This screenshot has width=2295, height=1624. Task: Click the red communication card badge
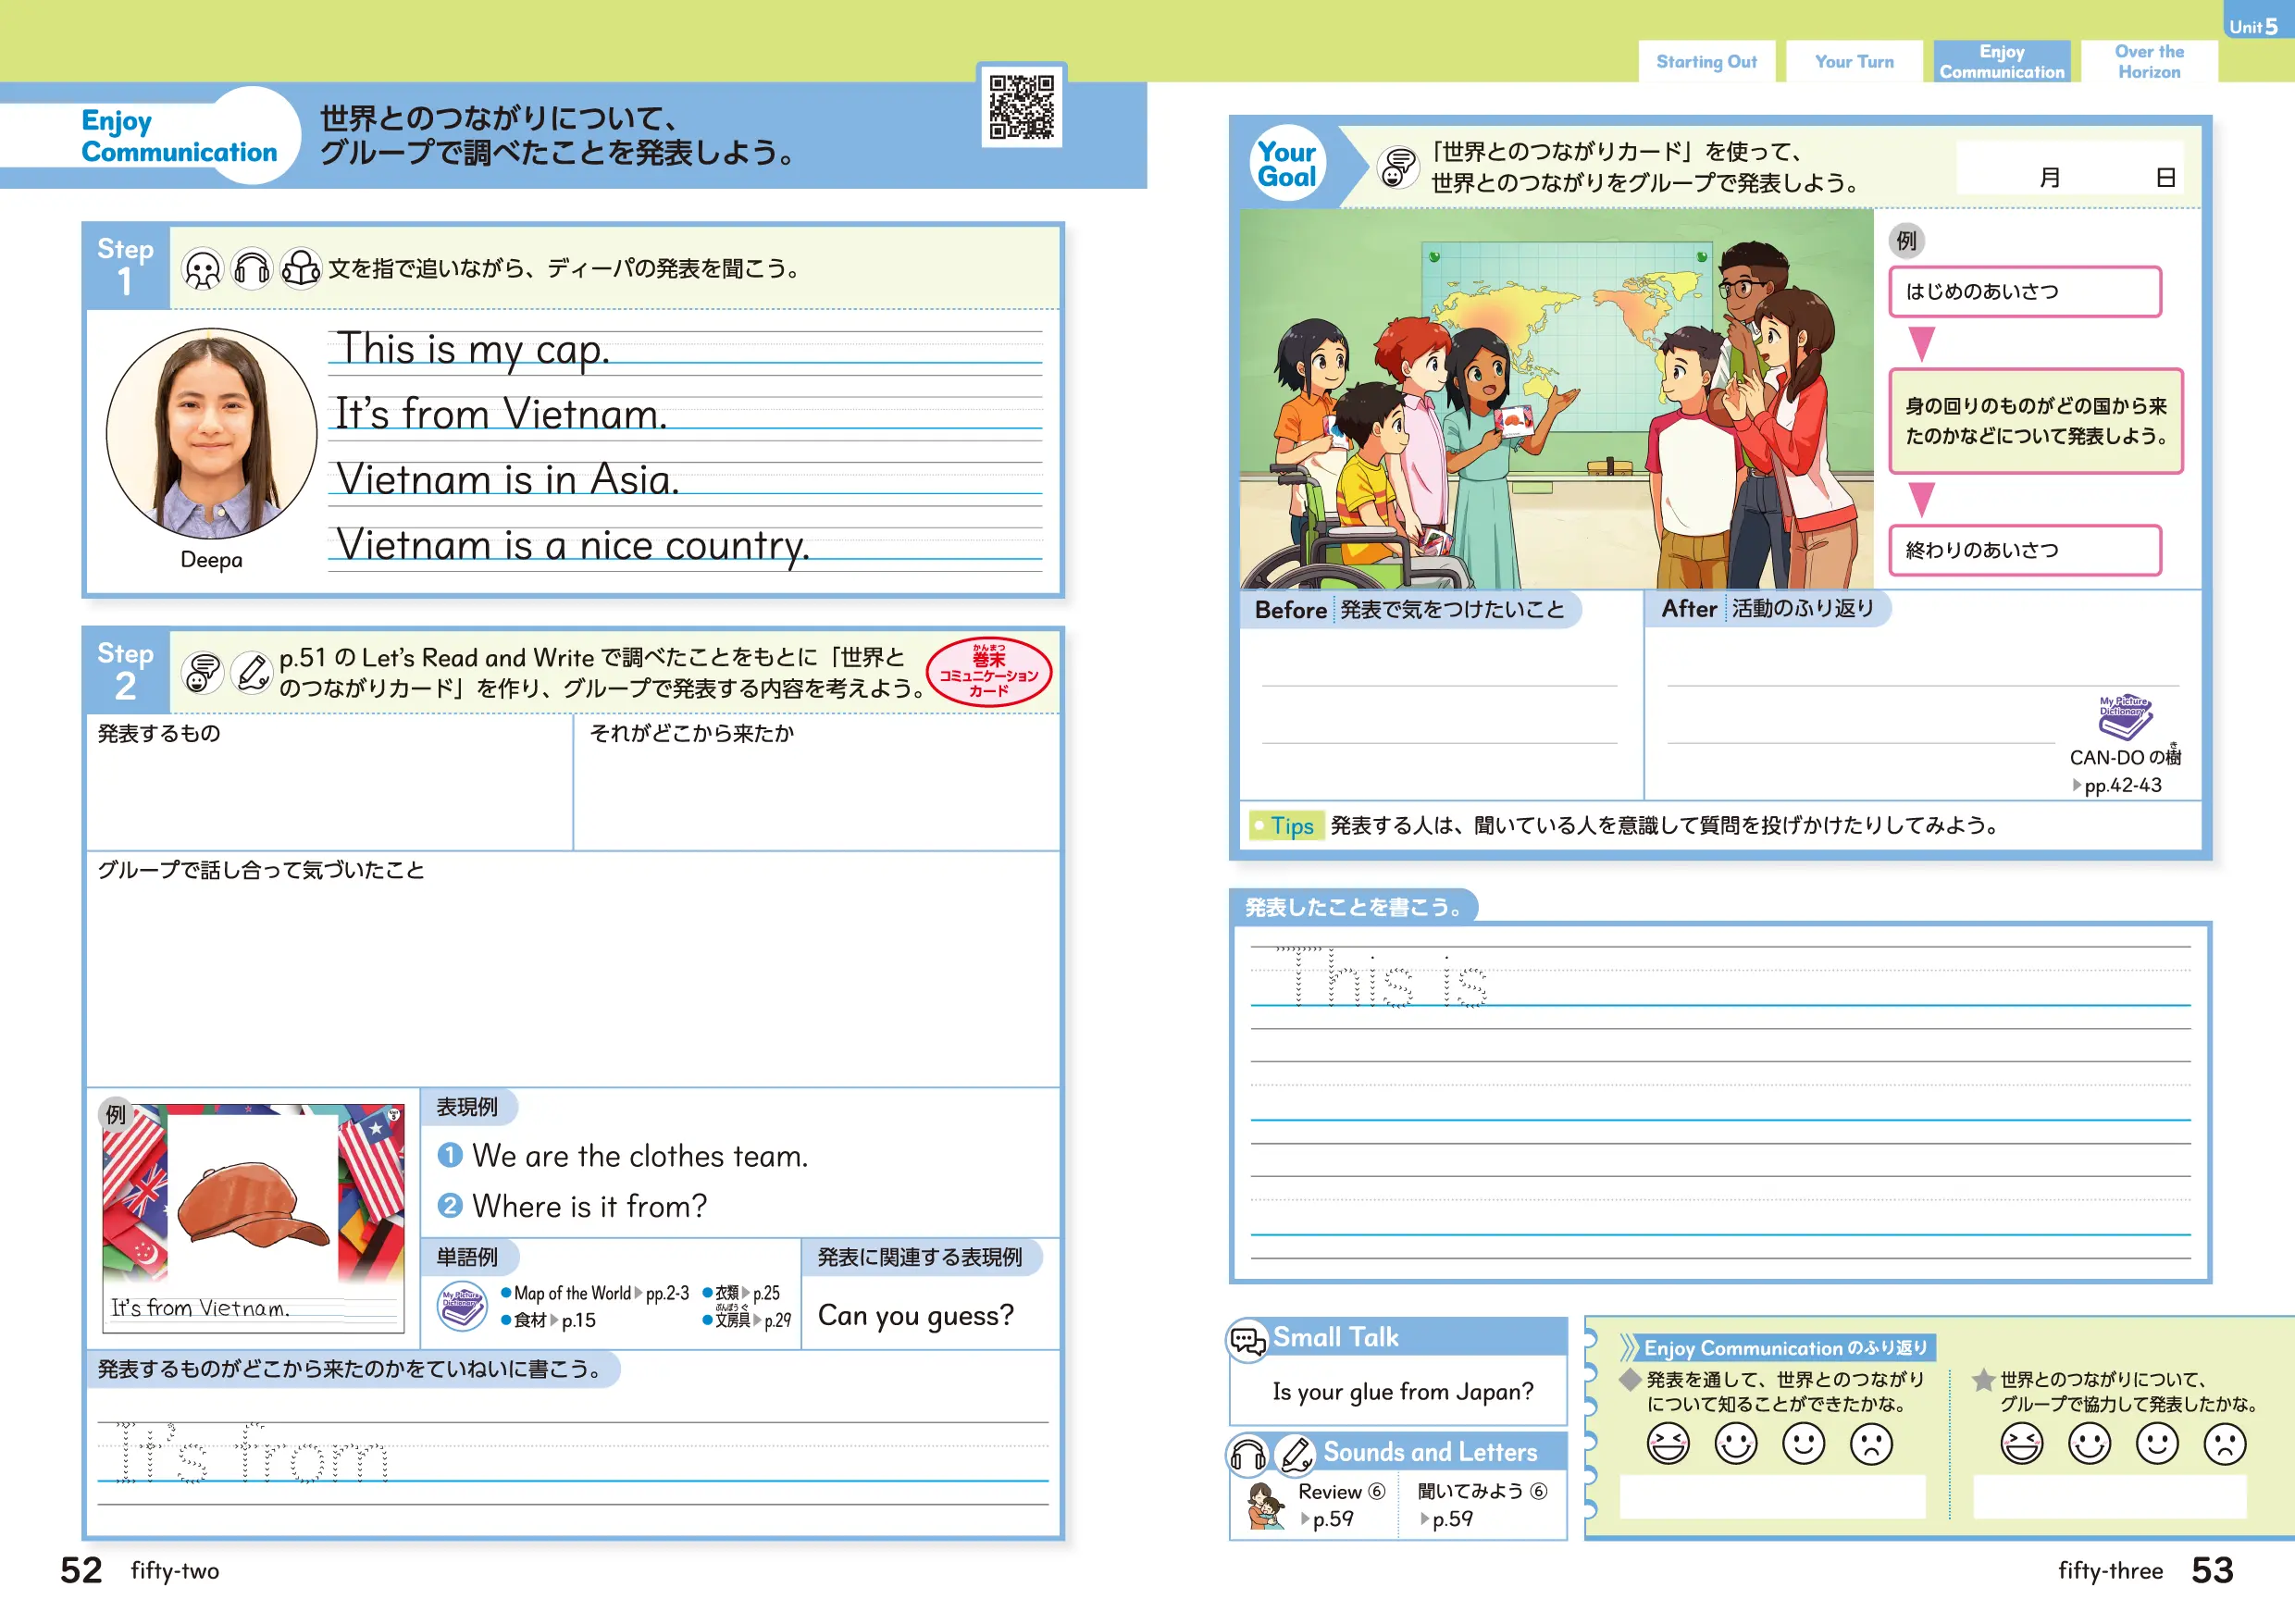[988, 673]
